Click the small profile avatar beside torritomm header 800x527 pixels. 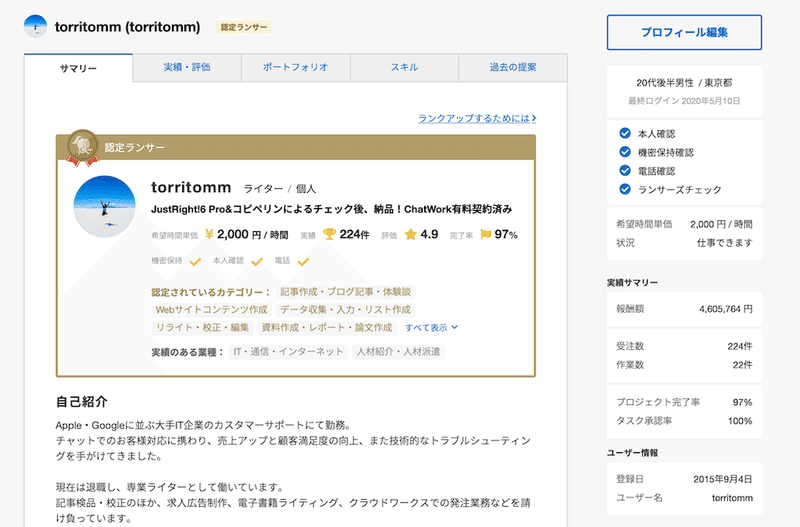tap(35, 27)
